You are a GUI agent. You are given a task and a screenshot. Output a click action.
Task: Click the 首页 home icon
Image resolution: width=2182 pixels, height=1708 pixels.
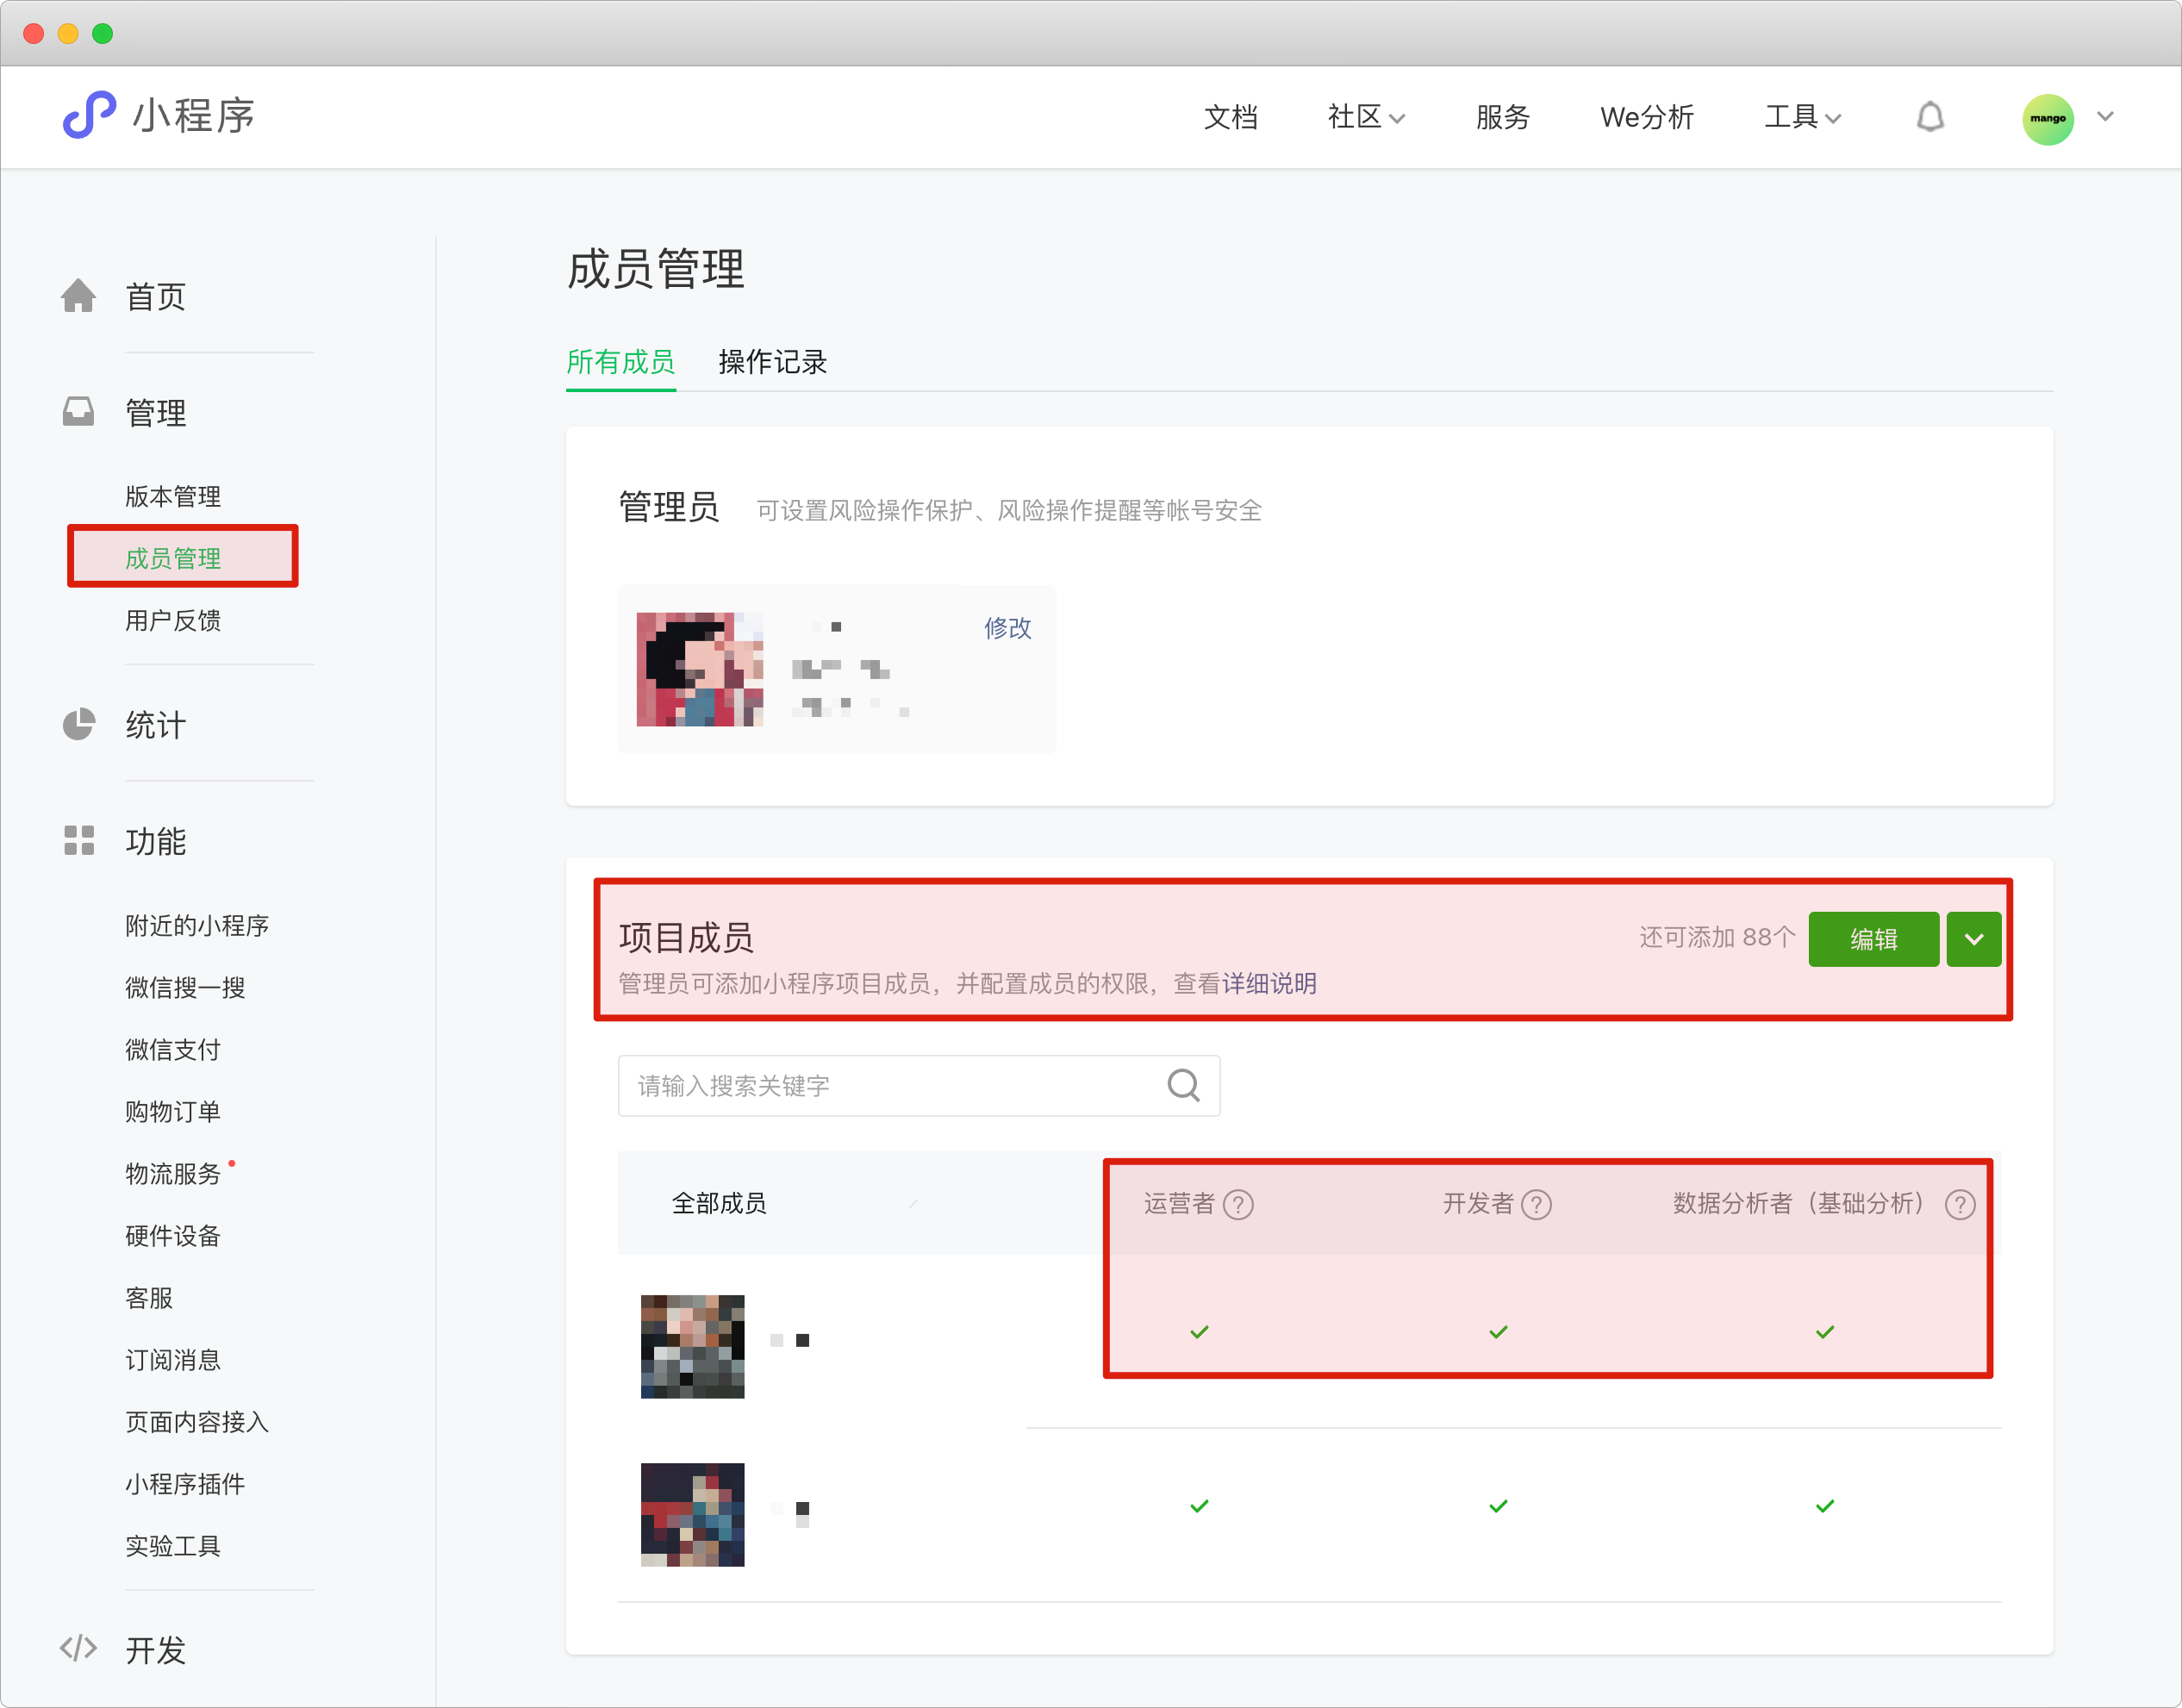click(x=78, y=296)
